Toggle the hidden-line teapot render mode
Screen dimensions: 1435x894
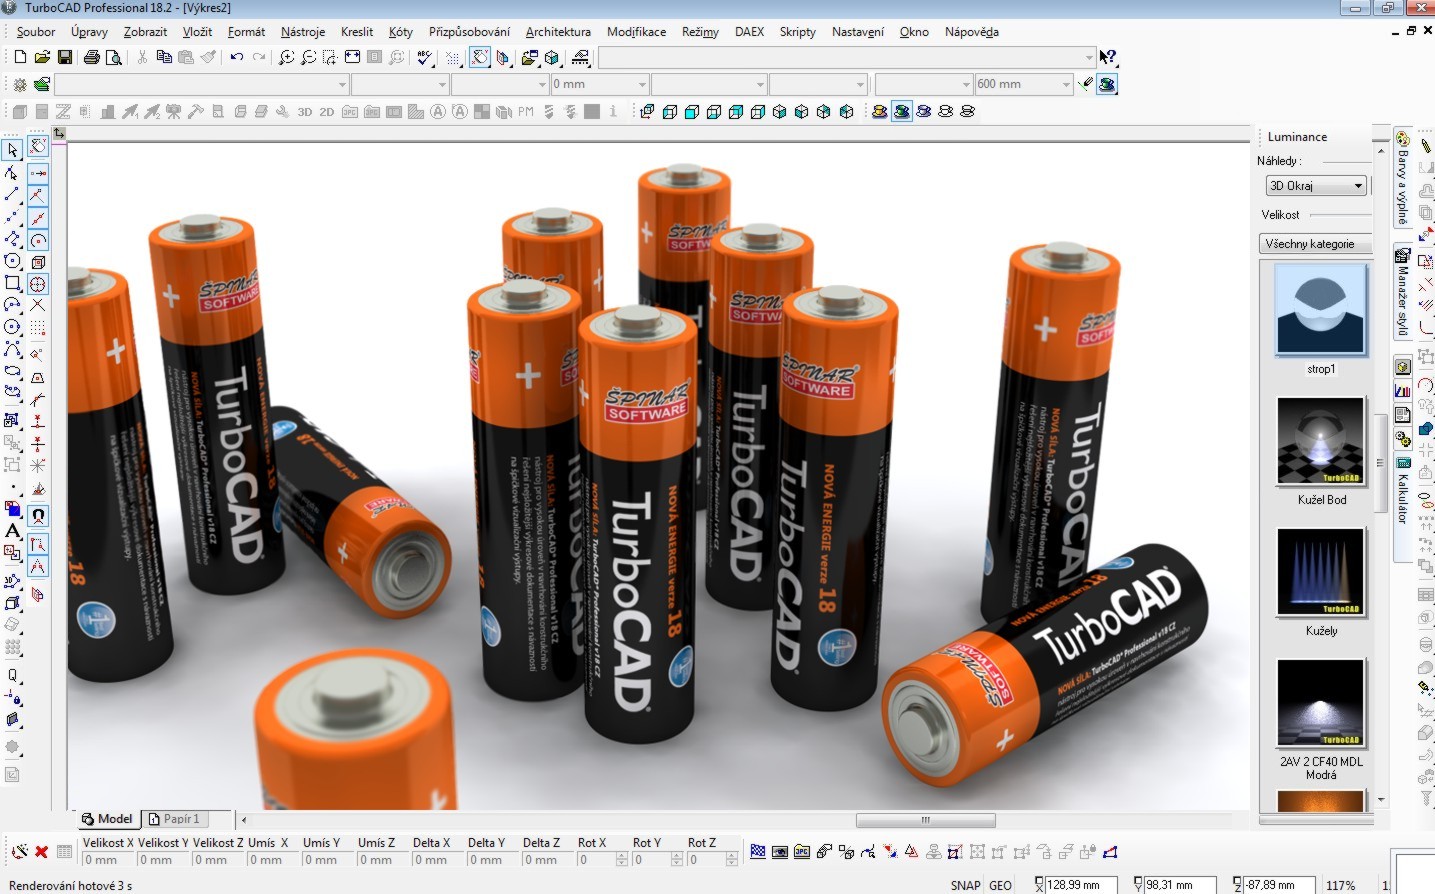pos(946,112)
